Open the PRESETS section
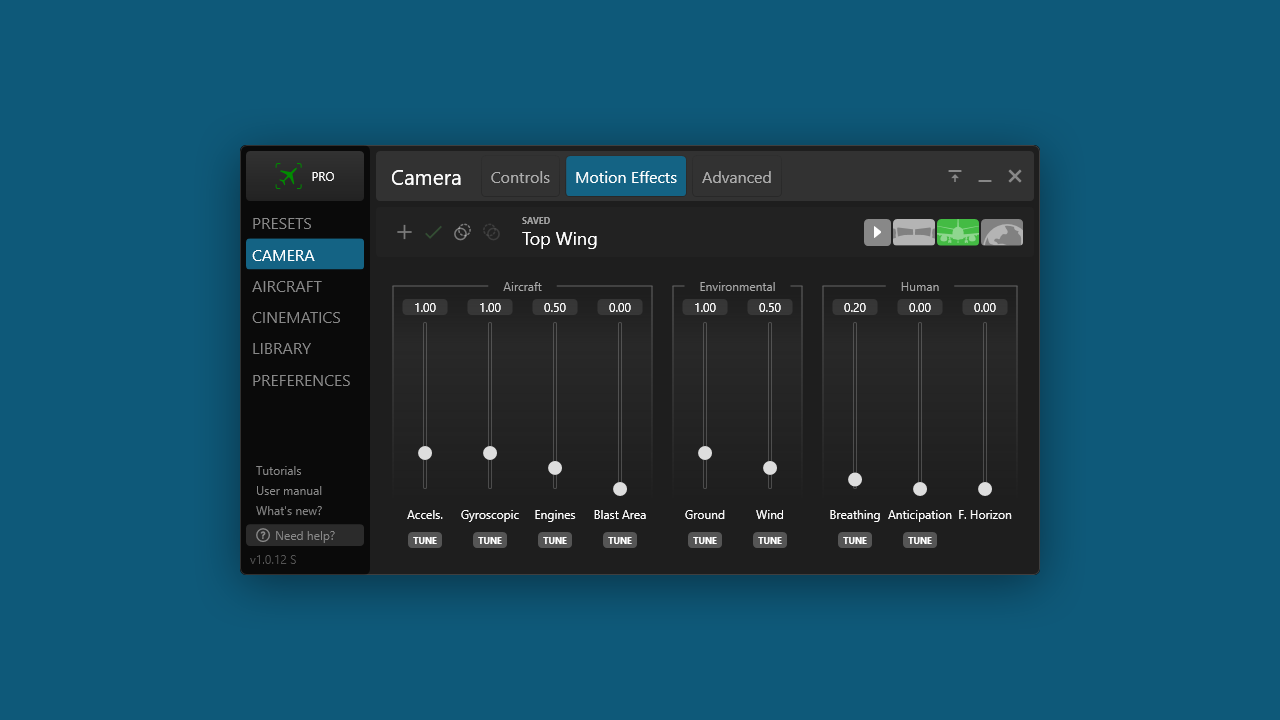This screenshot has width=1280, height=720. 282,223
